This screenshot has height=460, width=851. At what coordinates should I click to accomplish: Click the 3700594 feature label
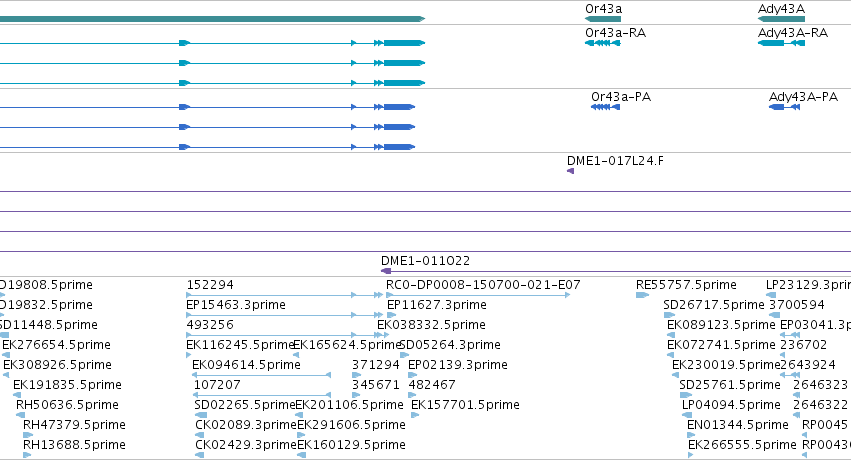point(797,305)
